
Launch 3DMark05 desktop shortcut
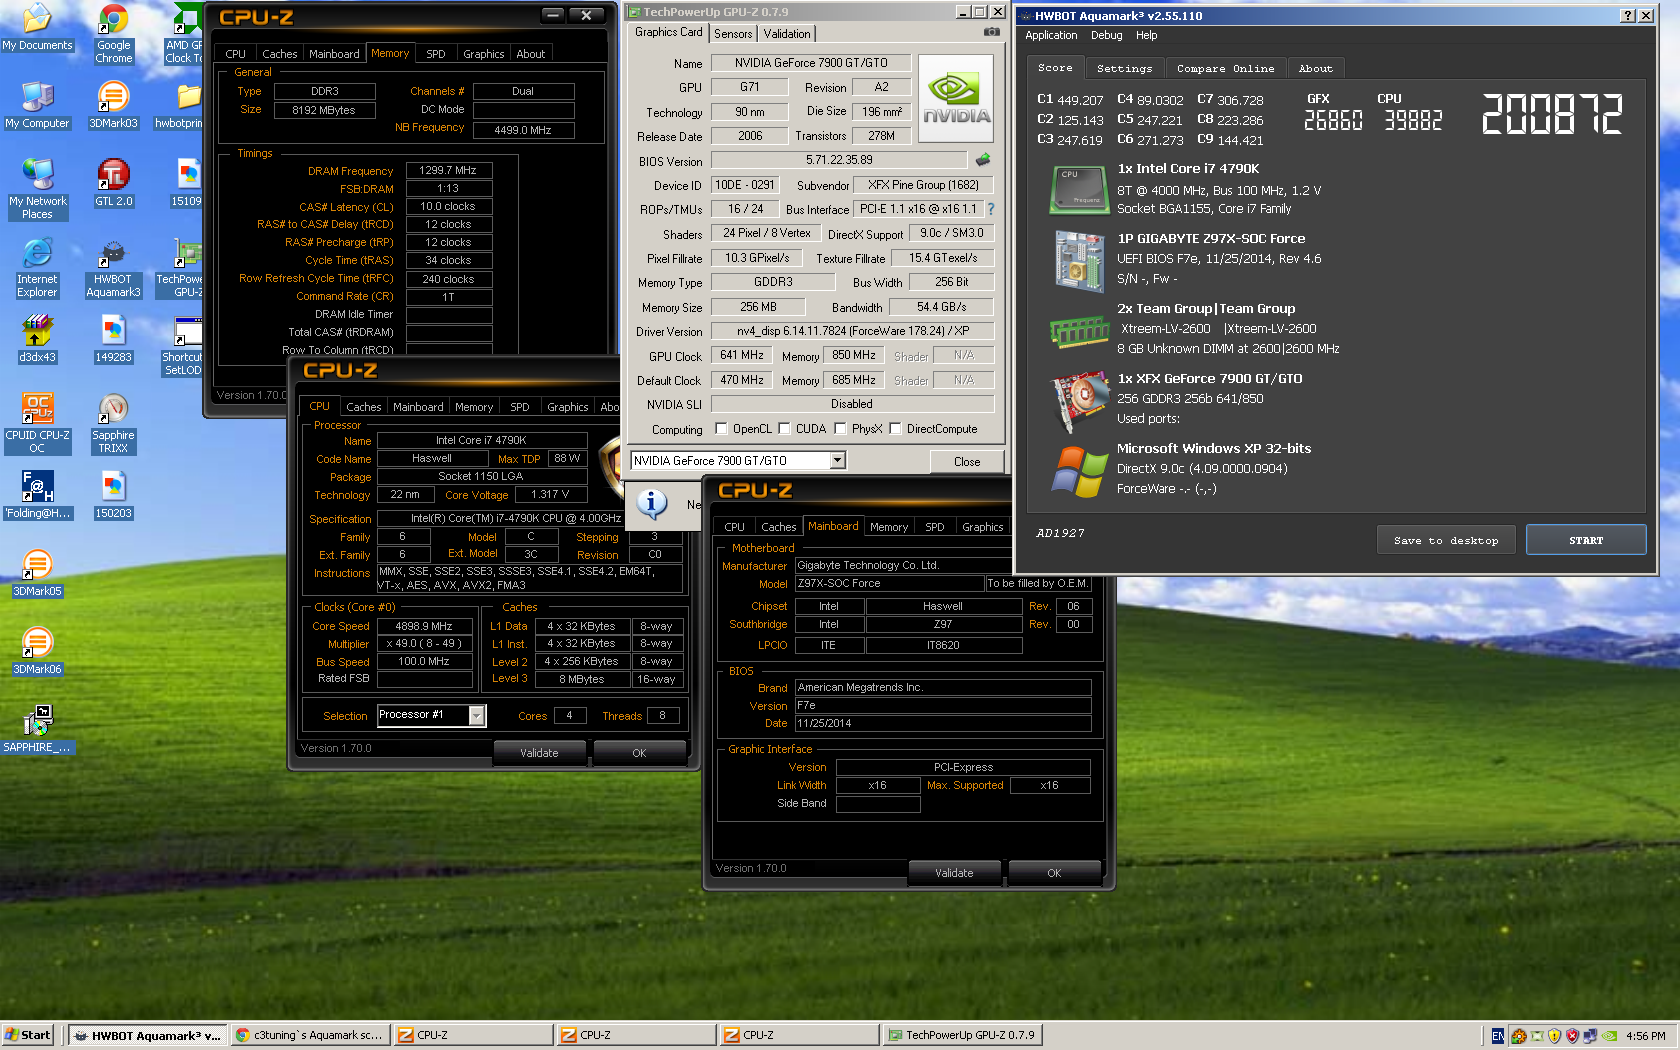pyautogui.click(x=37, y=573)
